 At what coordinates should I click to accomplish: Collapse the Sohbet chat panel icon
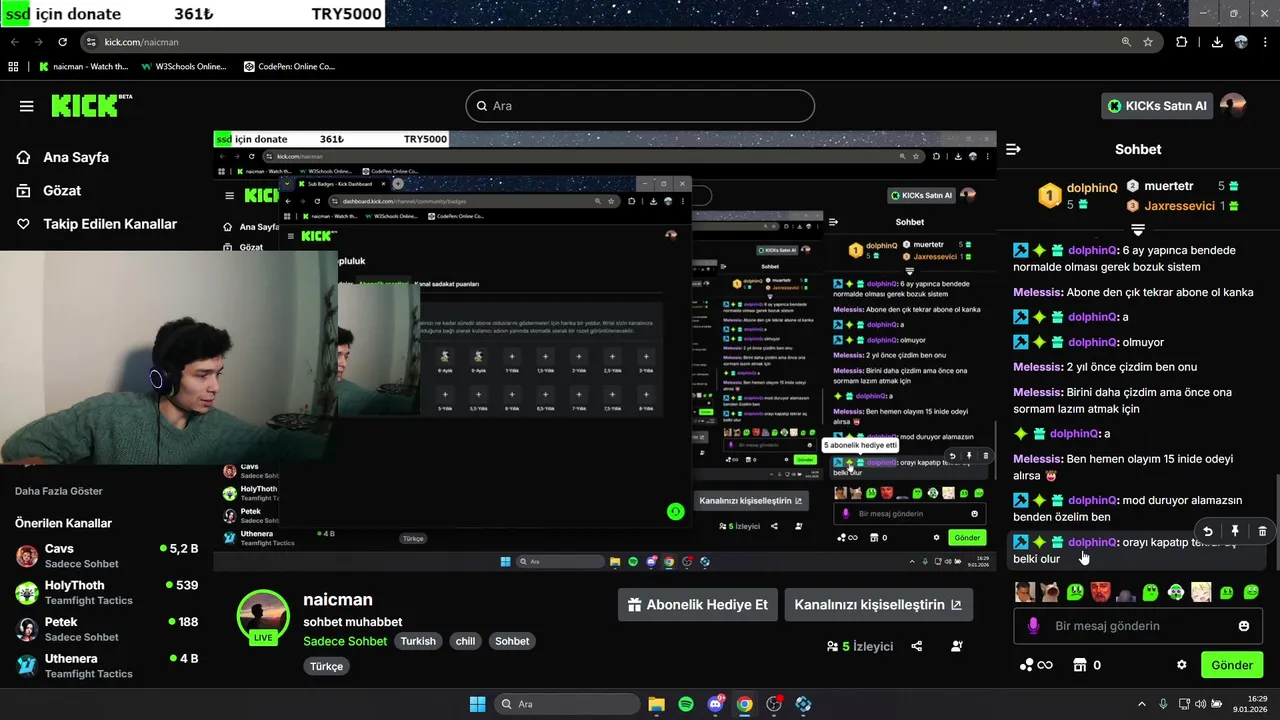(x=1013, y=149)
